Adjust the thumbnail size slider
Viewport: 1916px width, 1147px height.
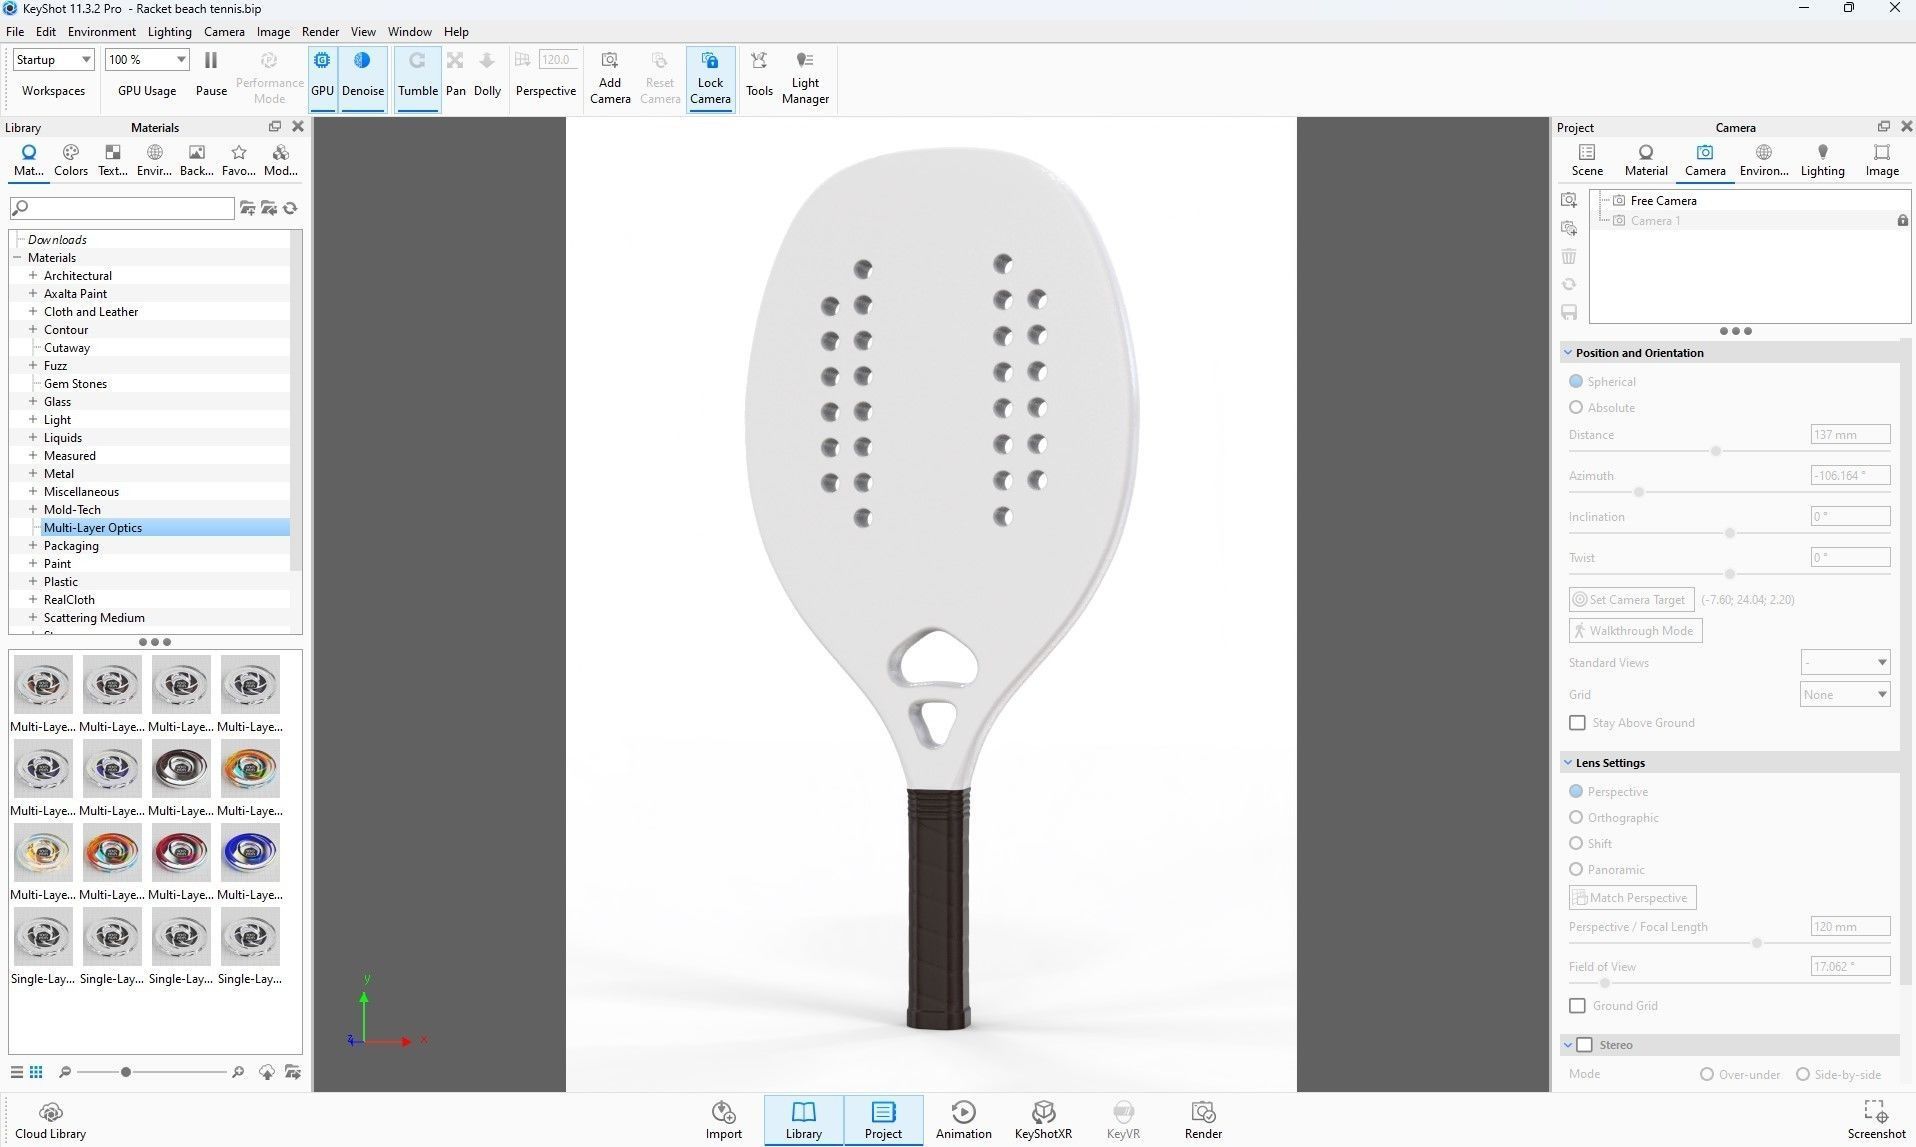pyautogui.click(x=125, y=1072)
